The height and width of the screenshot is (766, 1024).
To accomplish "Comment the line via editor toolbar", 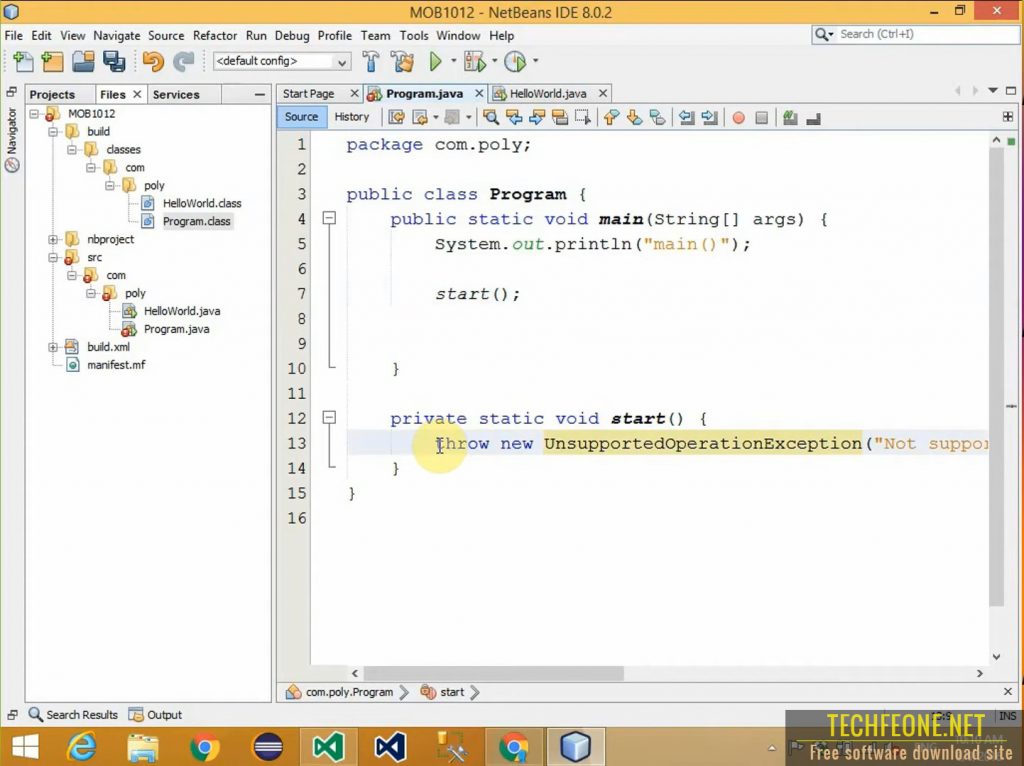I will tap(790, 118).
